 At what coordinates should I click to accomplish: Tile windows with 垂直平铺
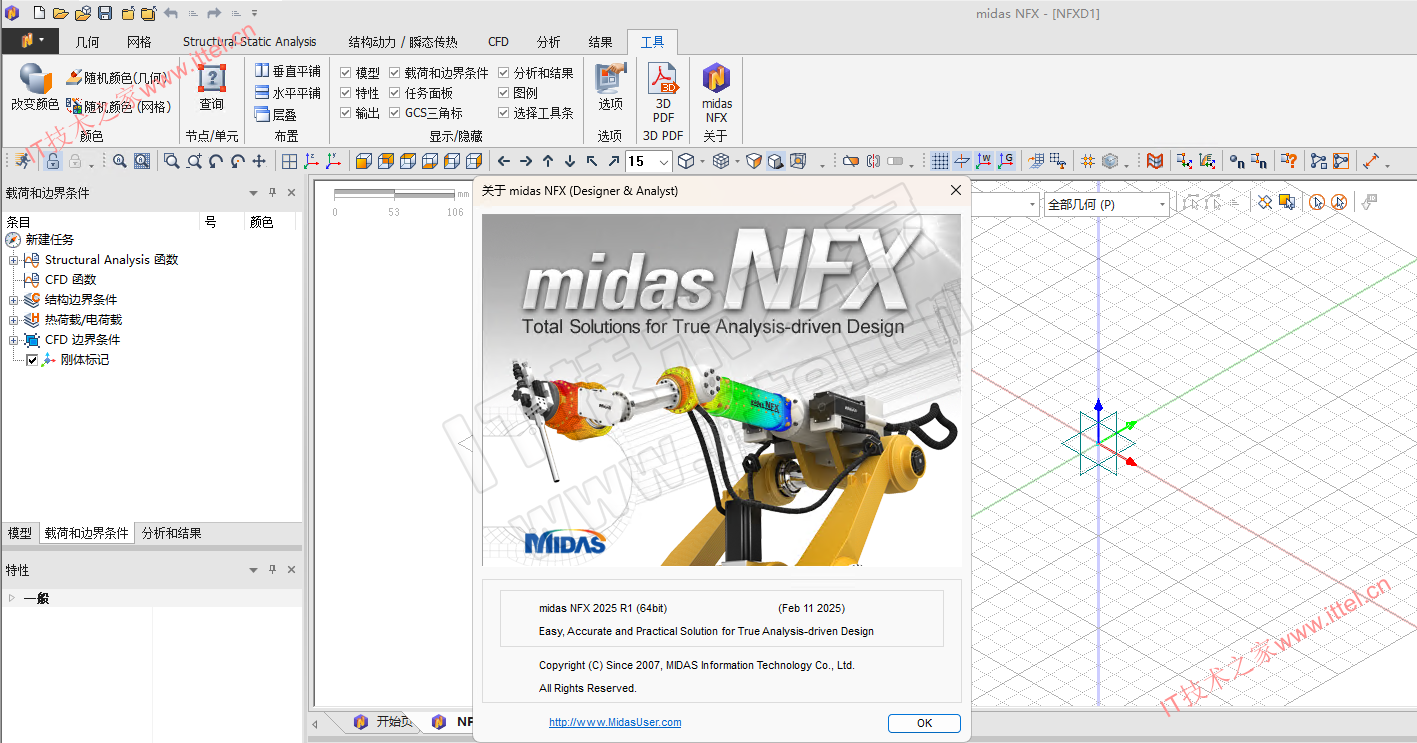pos(288,71)
